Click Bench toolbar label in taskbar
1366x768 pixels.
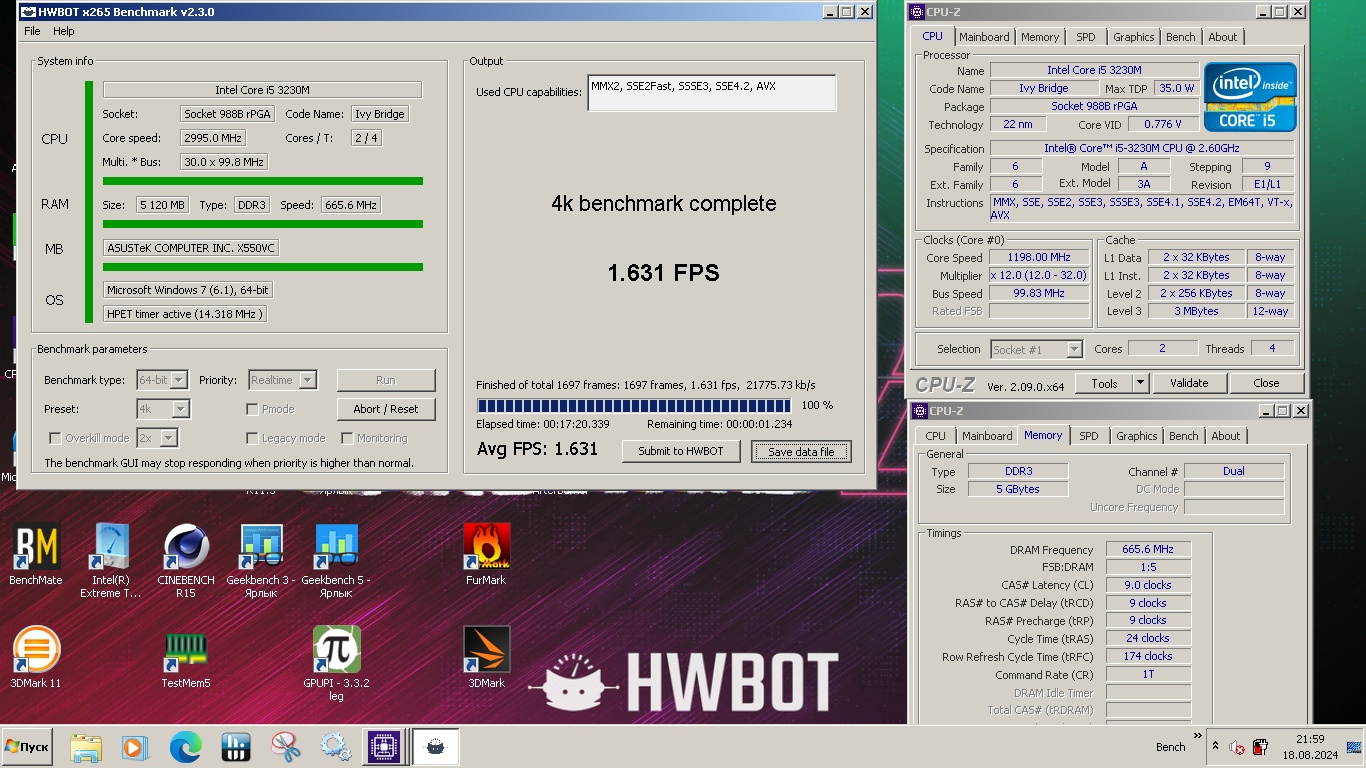pyautogui.click(x=1170, y=747)
